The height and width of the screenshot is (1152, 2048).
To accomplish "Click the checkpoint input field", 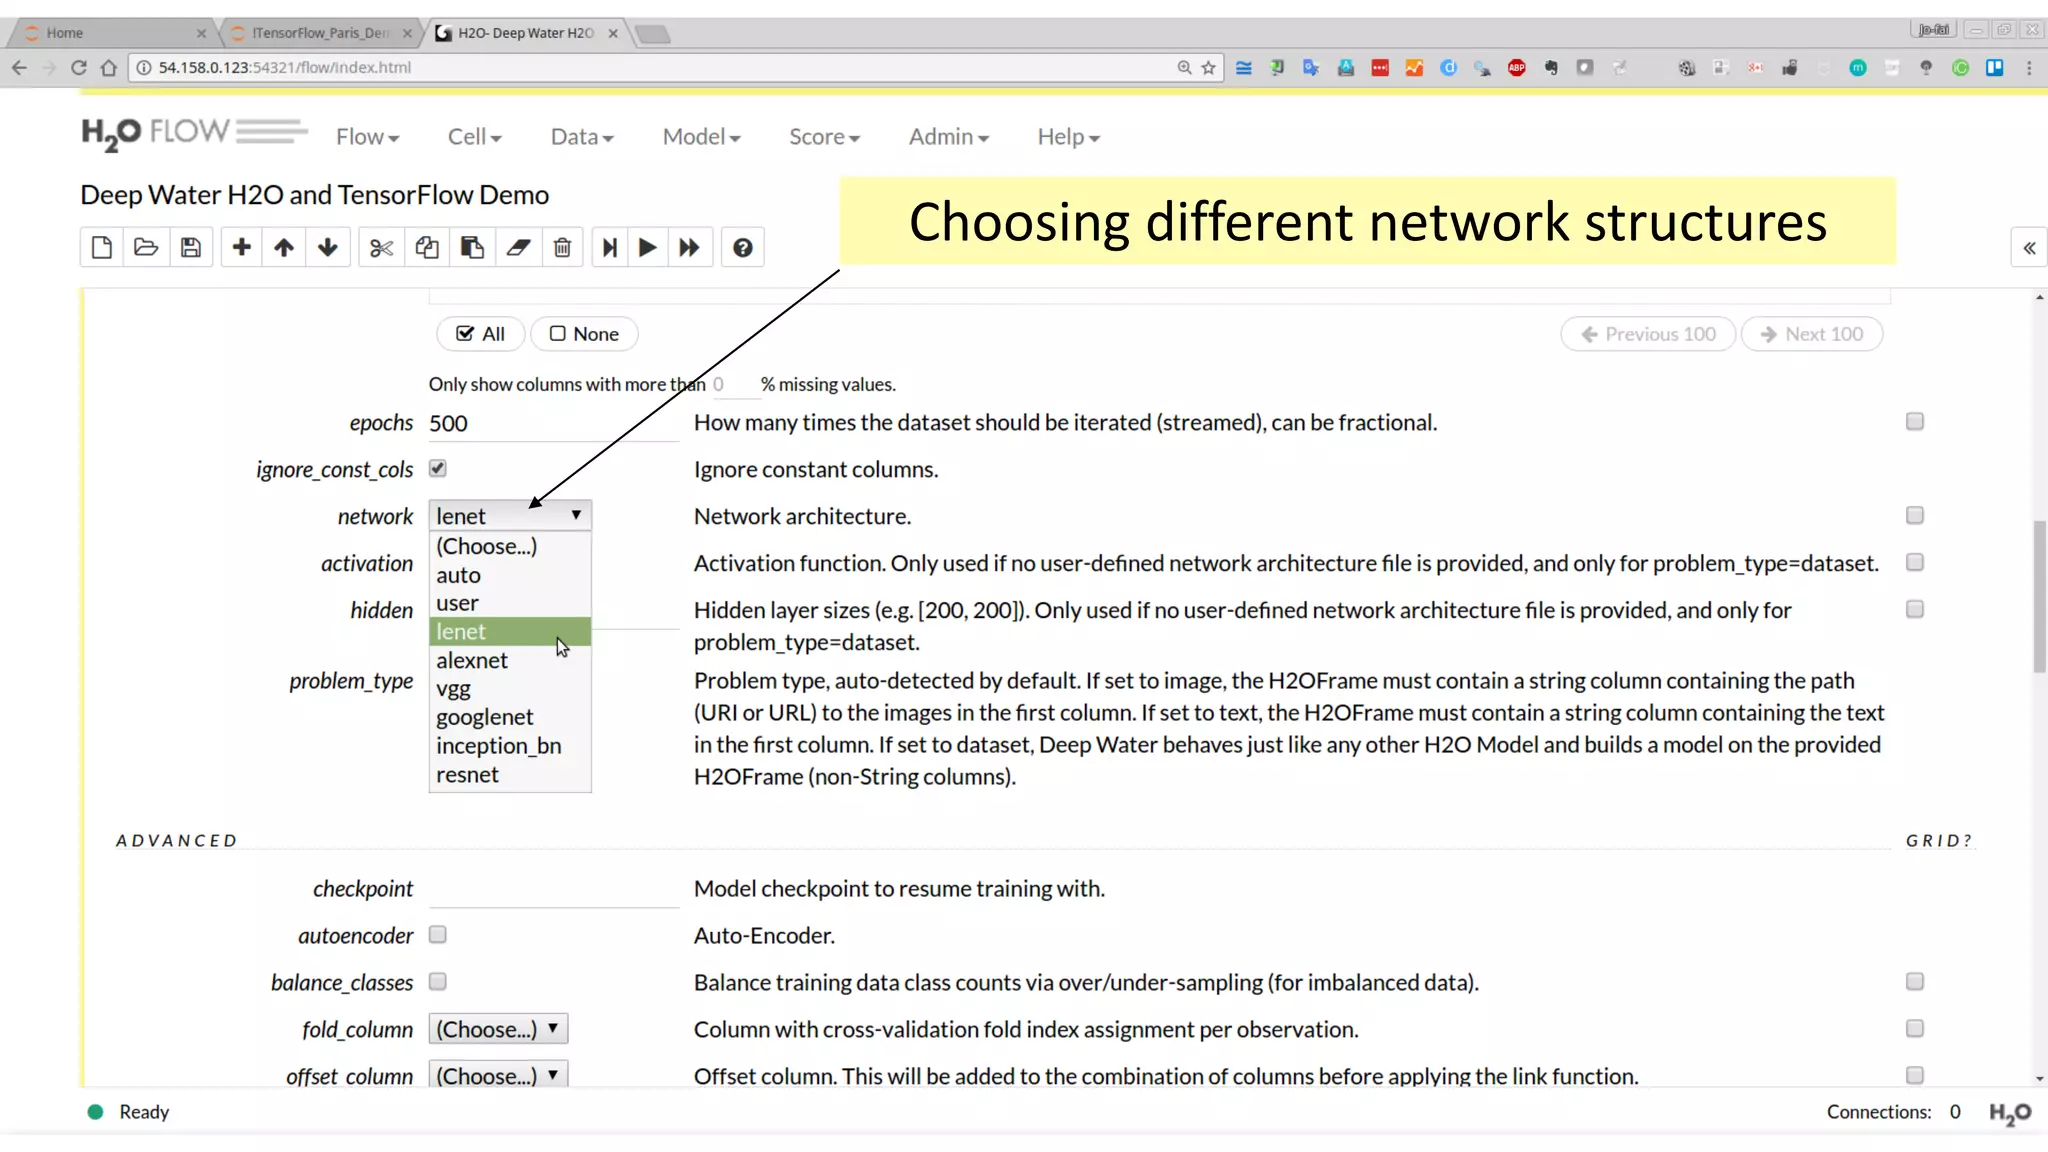I will (x=554, y=889).
